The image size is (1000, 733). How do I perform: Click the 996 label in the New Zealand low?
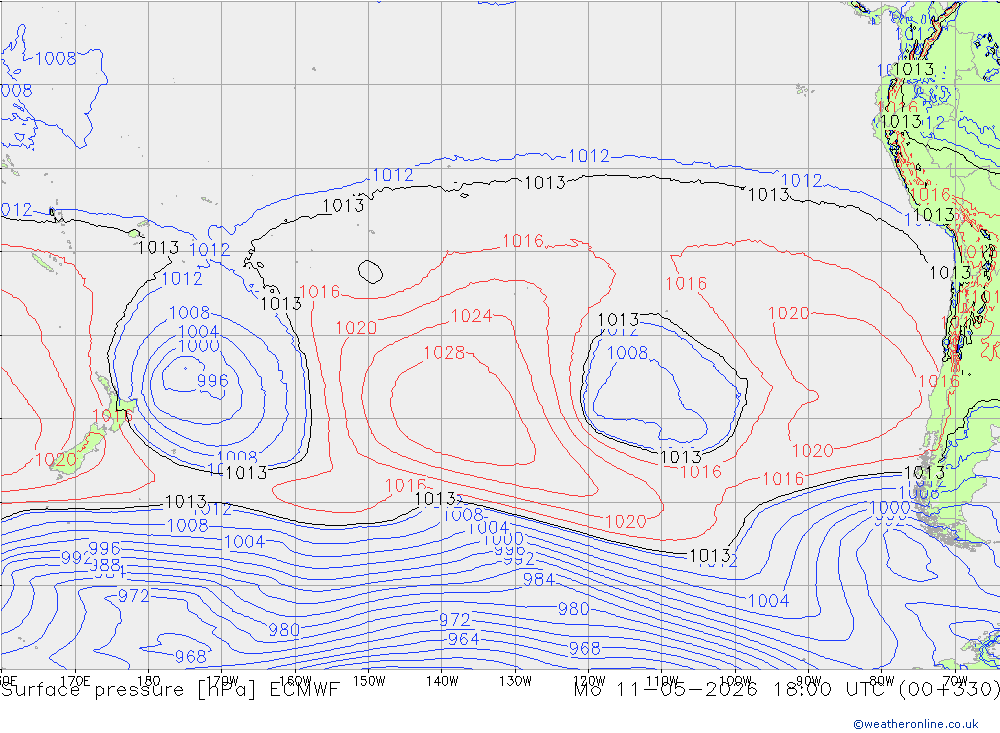[212, 381]
